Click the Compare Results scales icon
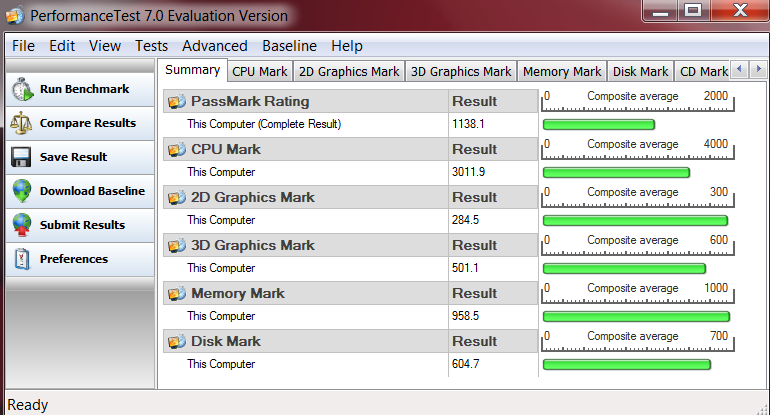The width and height of the screenshot is (770, 415). (22, 123)
